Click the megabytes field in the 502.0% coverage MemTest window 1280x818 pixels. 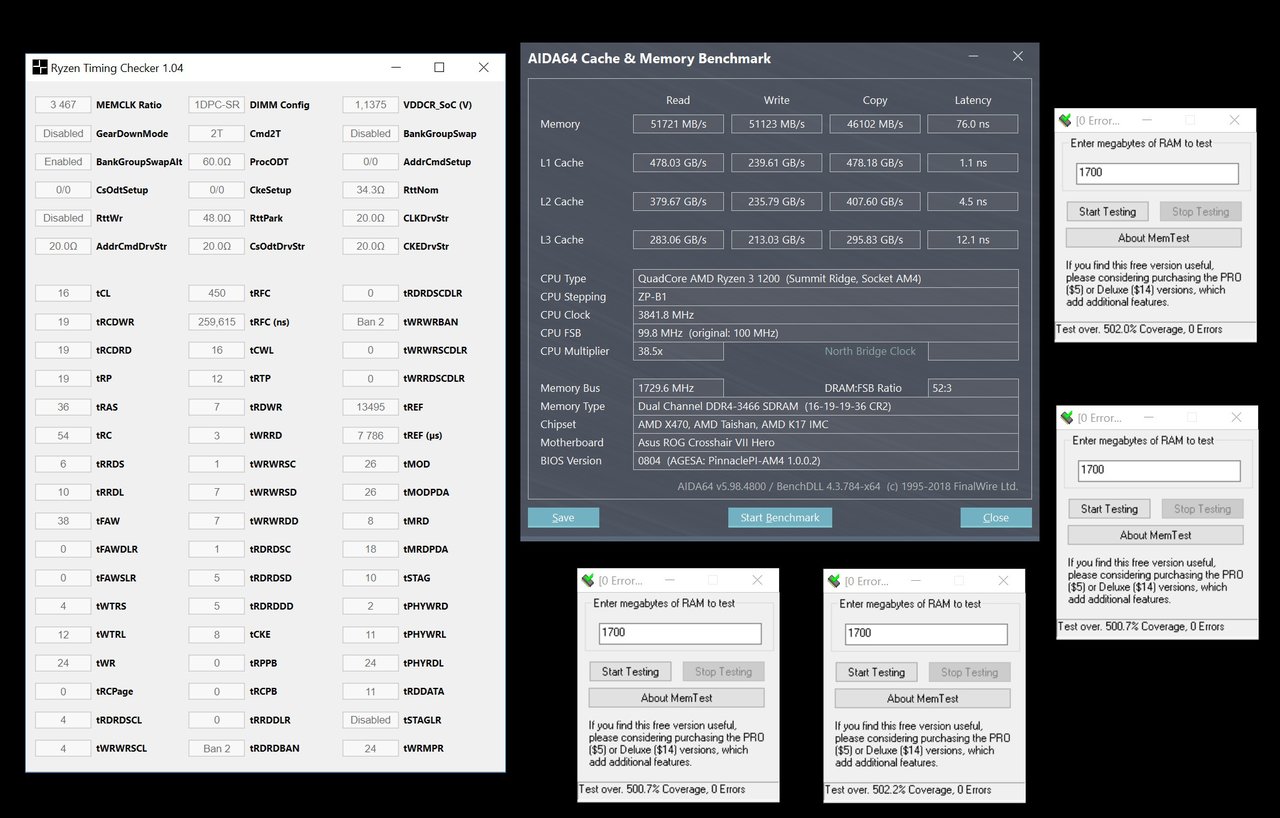coord(1157,172)
